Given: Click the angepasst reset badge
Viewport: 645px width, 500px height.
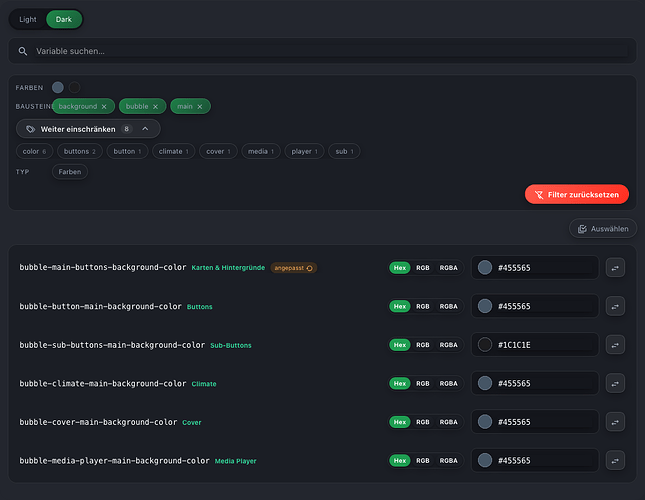Looking at the screenshot, I should tap(294, 268).
